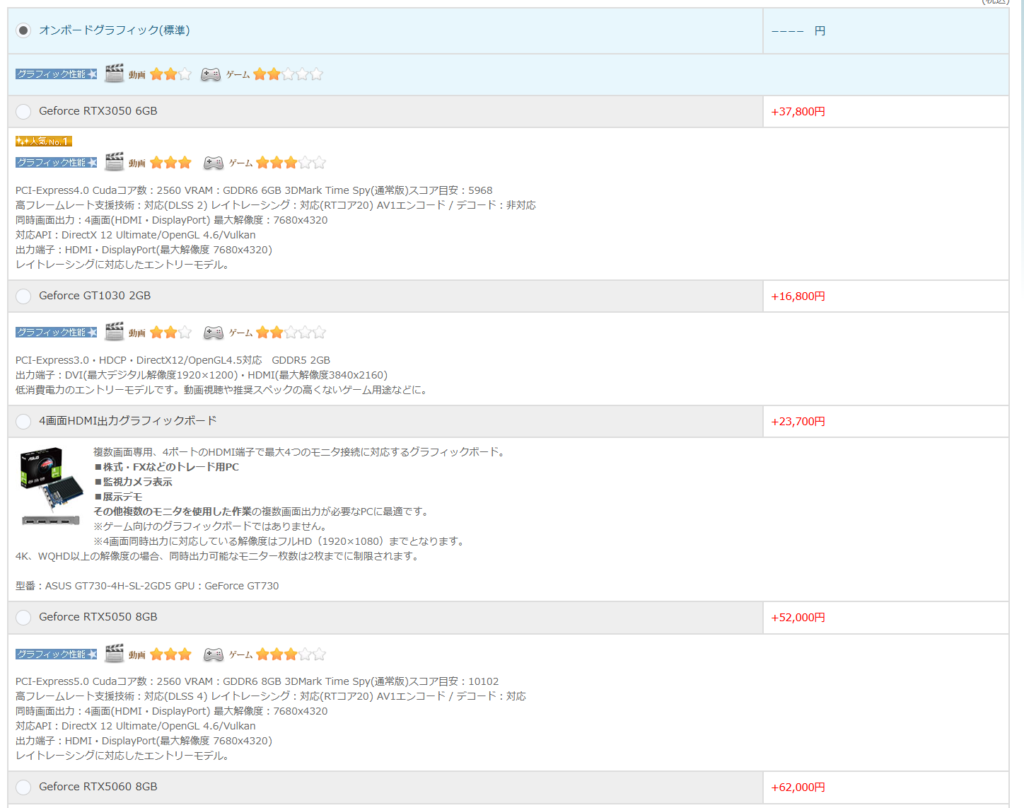Click the グラフィック性能 badge under RTX5050
This screenshot has width=1024, height=808.
pos(56,654)
